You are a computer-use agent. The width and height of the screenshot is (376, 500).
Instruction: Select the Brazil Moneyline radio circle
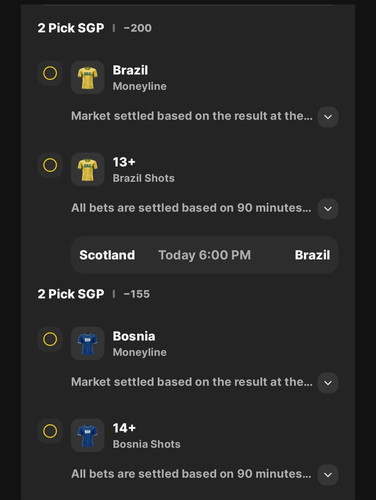[x=50, y=73]
